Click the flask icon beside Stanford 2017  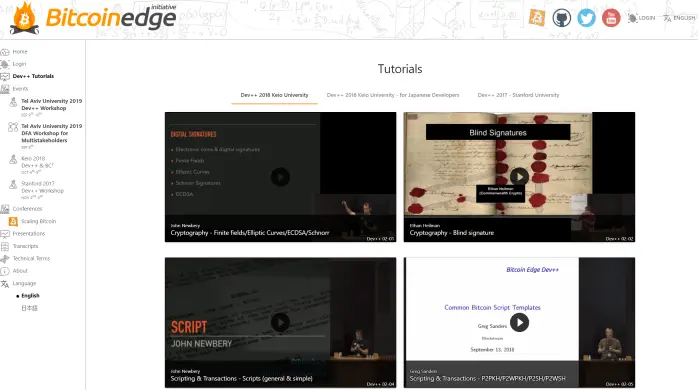pyautogui.click(x=13, y=184)
